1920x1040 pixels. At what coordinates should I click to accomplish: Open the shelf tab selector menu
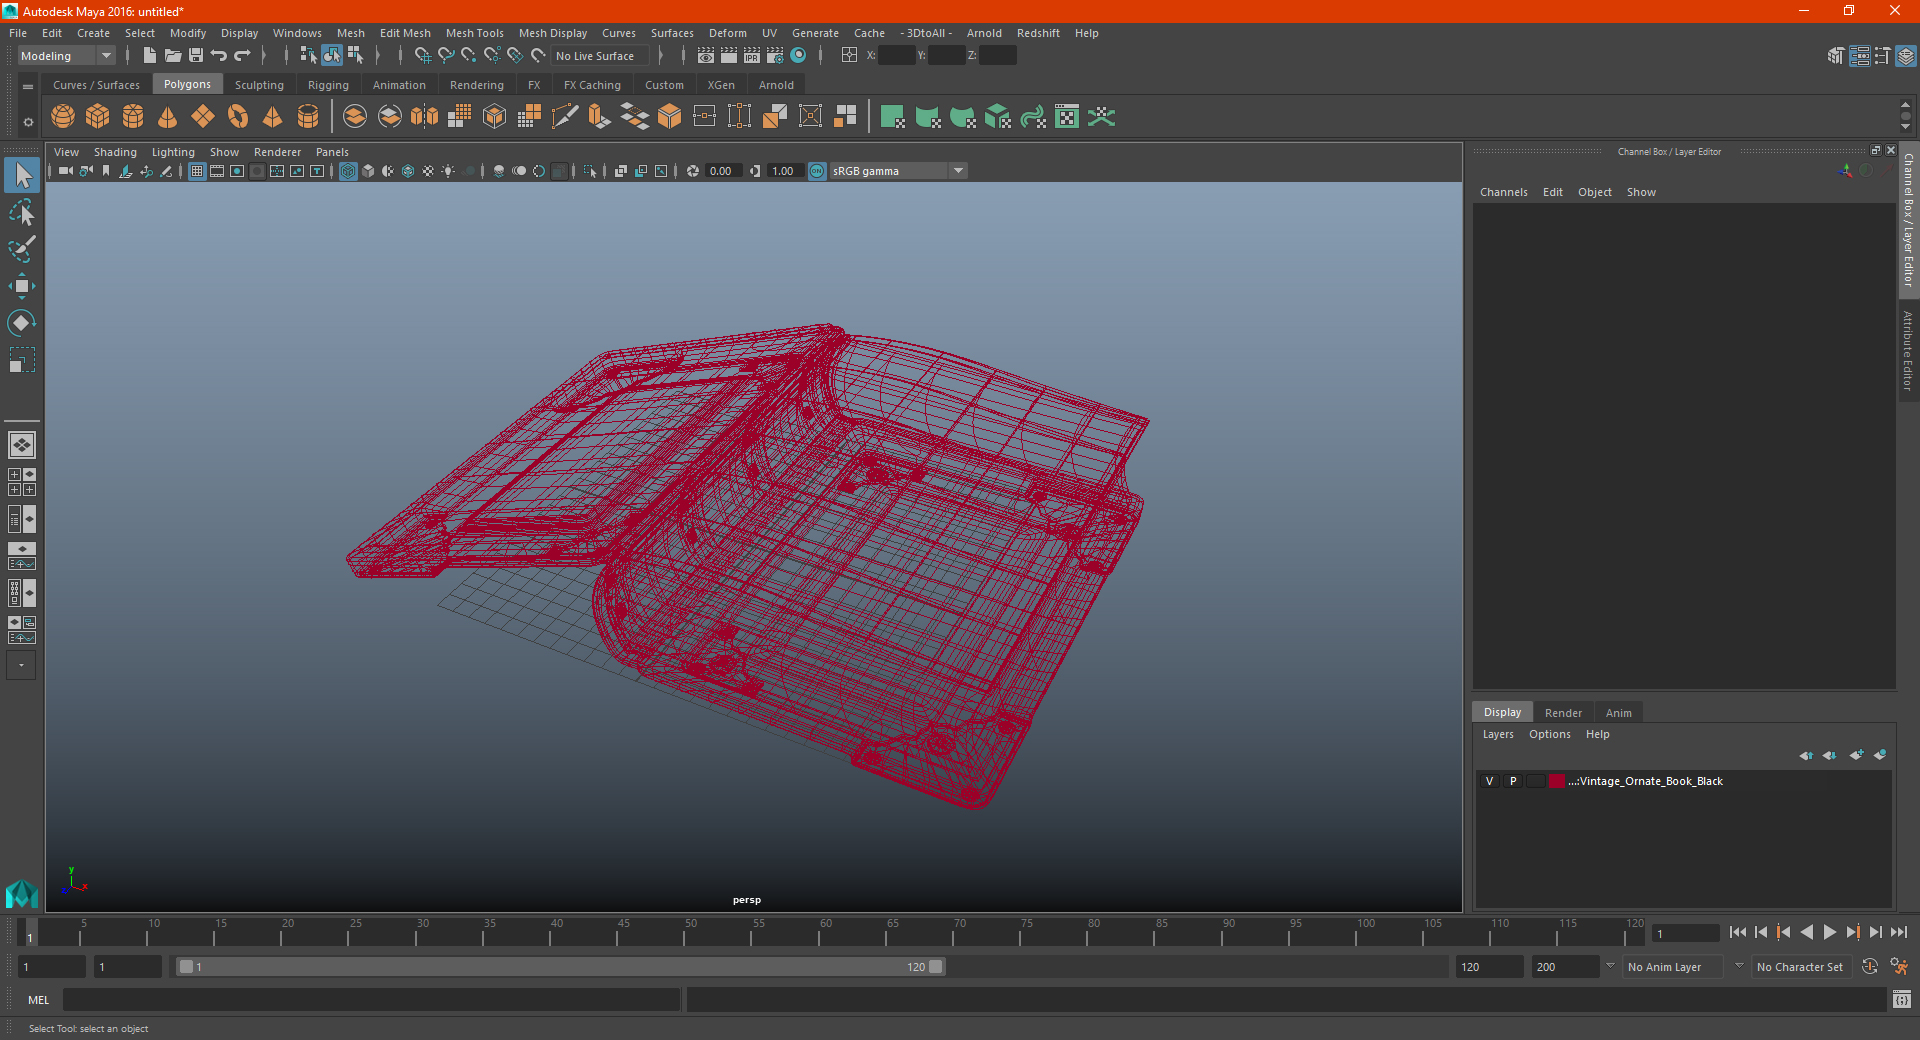pyautogui.click(x=28, y=87)
